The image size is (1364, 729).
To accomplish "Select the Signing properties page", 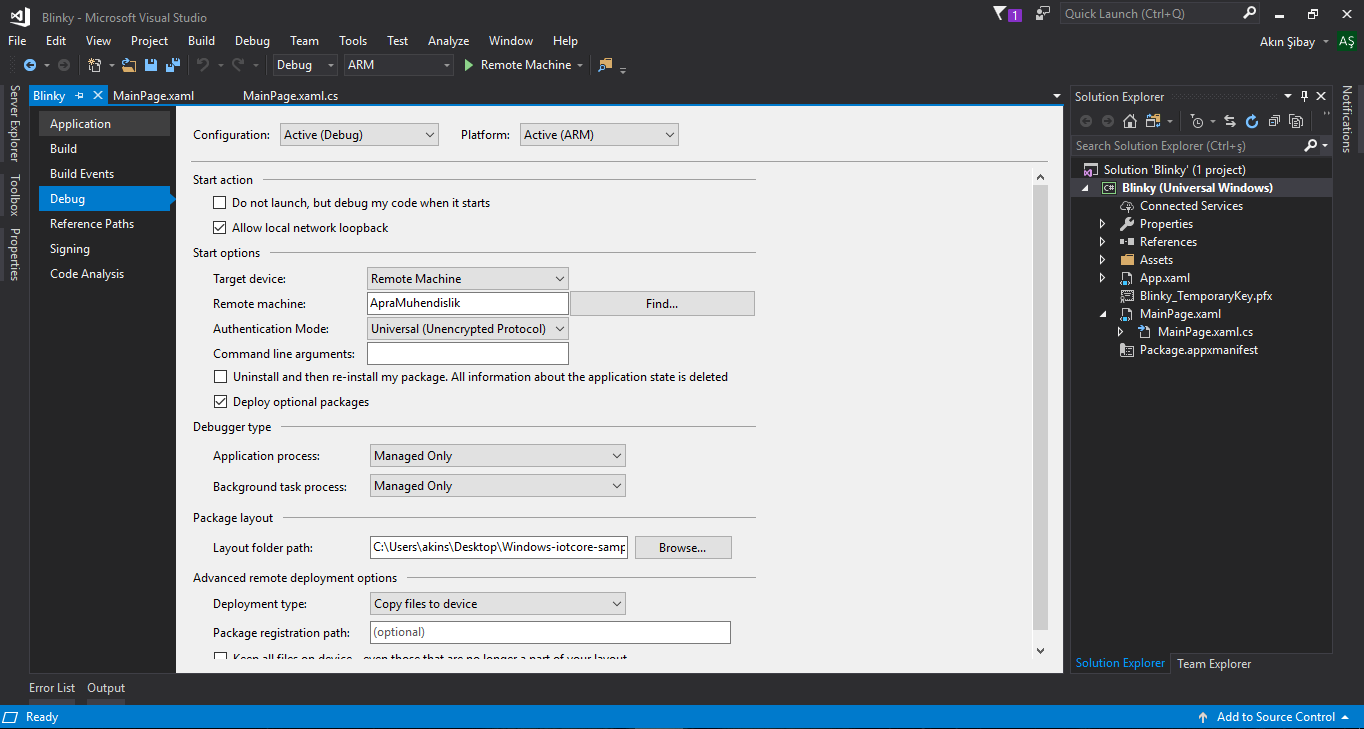I will click(x=105, y=249).
